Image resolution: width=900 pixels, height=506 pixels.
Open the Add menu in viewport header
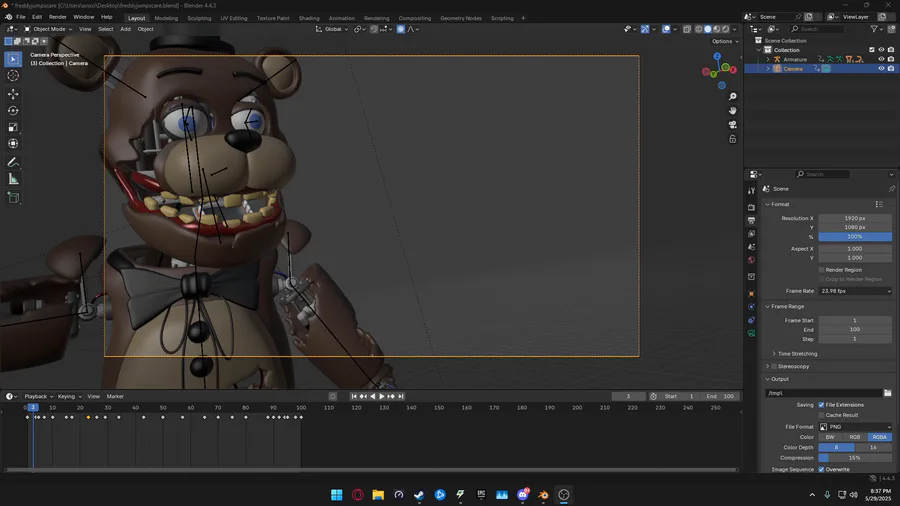click(x=125, y=29)
